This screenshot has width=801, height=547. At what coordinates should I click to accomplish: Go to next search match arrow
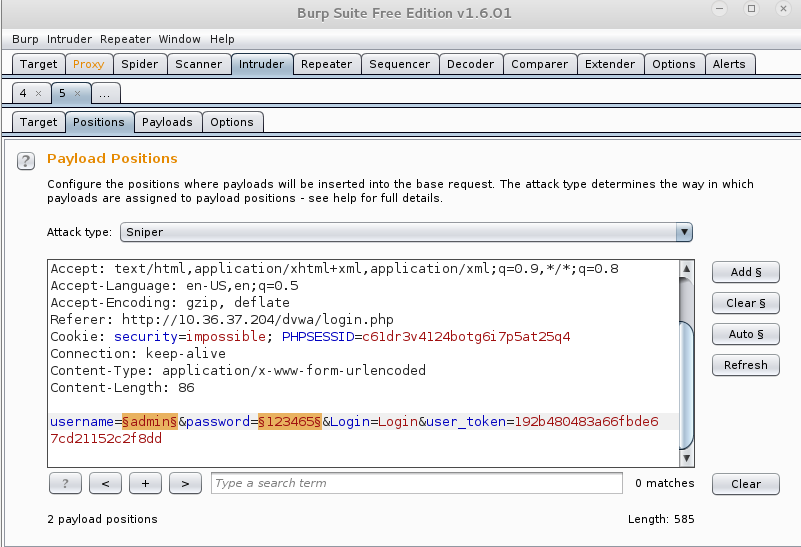[x=185, y=483]
